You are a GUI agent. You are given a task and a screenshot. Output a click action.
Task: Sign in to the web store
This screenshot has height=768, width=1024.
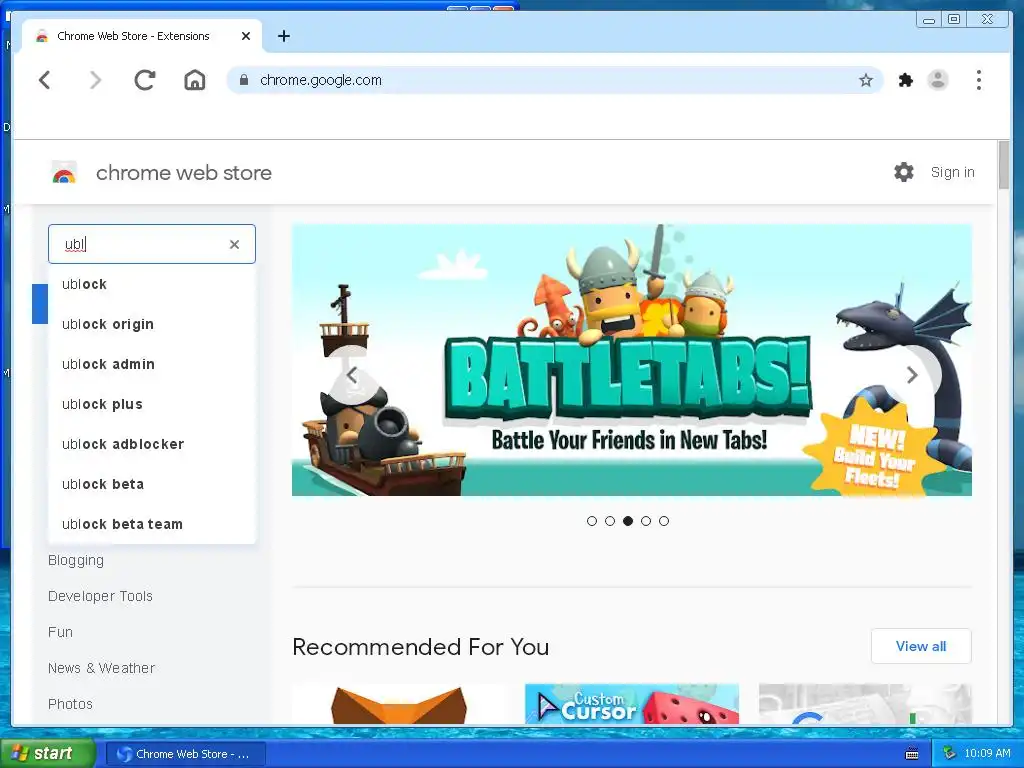(952, 172)
